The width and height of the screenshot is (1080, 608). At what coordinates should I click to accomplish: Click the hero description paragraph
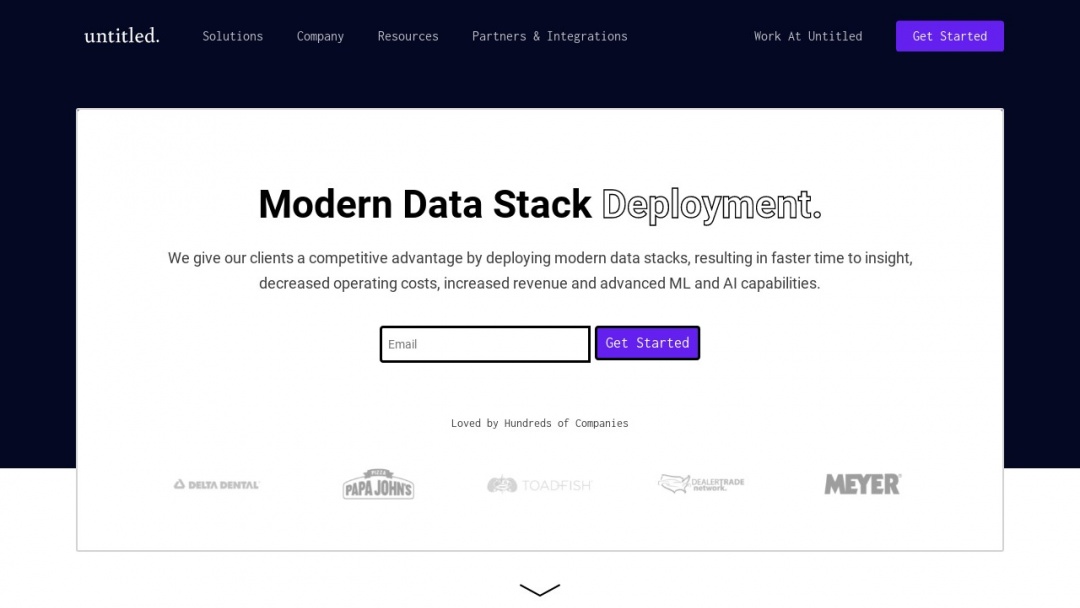point(540,270)
